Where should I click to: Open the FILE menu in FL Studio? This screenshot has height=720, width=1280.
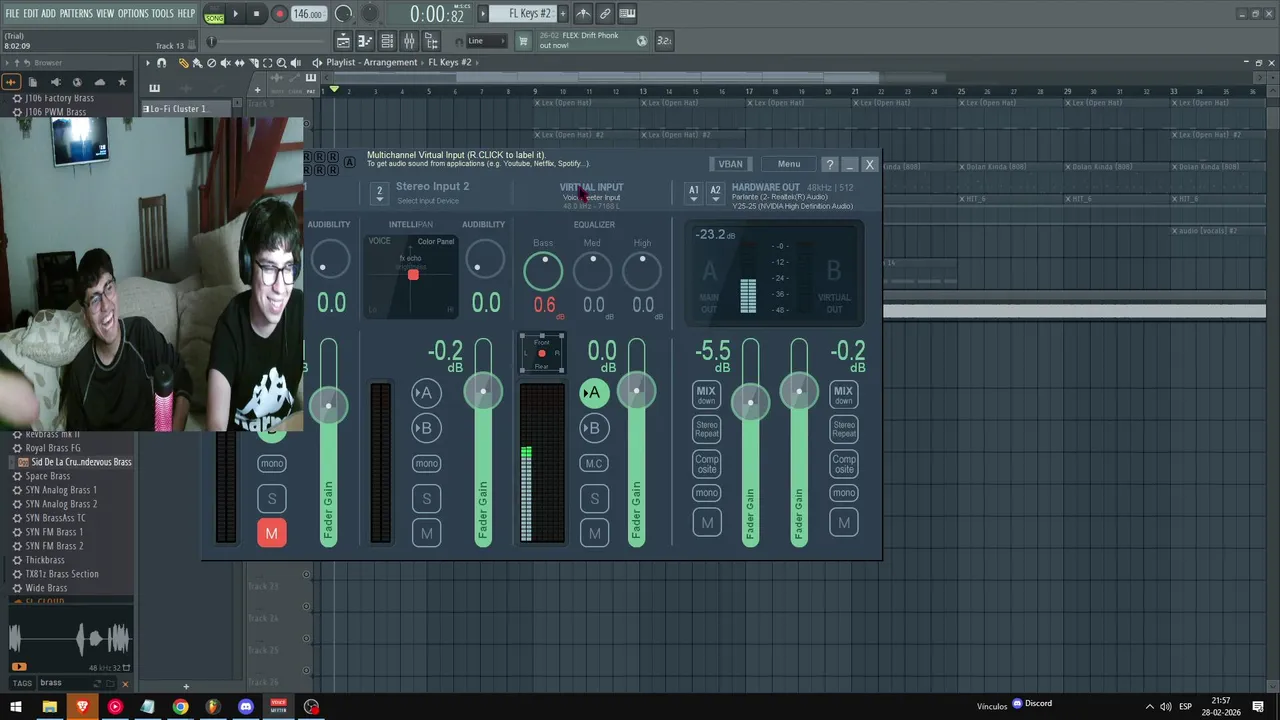click(x=12, y=13)
